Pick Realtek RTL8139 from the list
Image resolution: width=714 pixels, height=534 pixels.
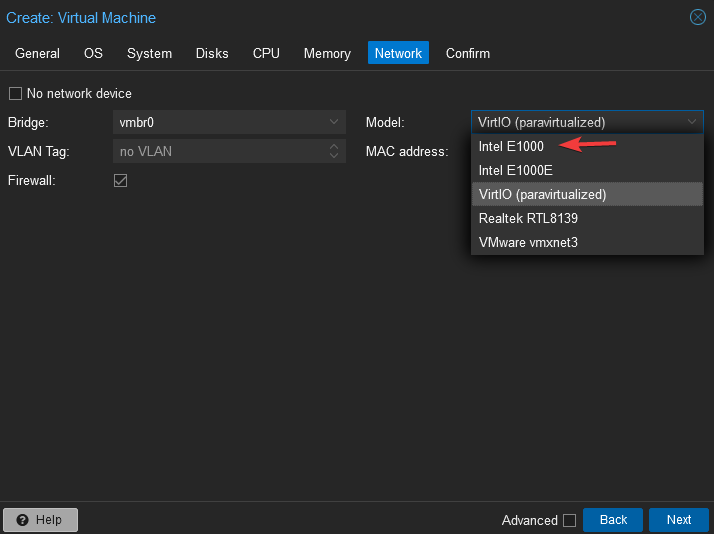click(528, 218)
